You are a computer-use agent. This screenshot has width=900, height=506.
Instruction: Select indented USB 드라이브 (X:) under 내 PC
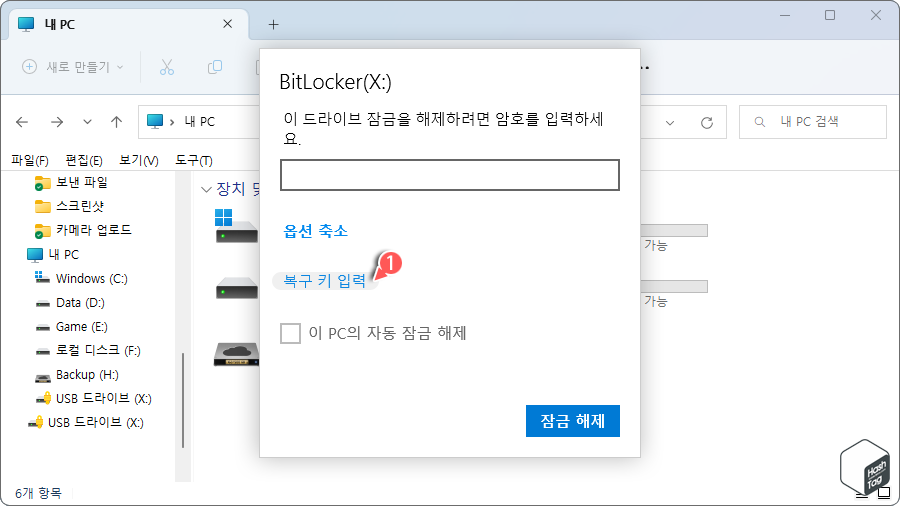[x=104, y=399]
